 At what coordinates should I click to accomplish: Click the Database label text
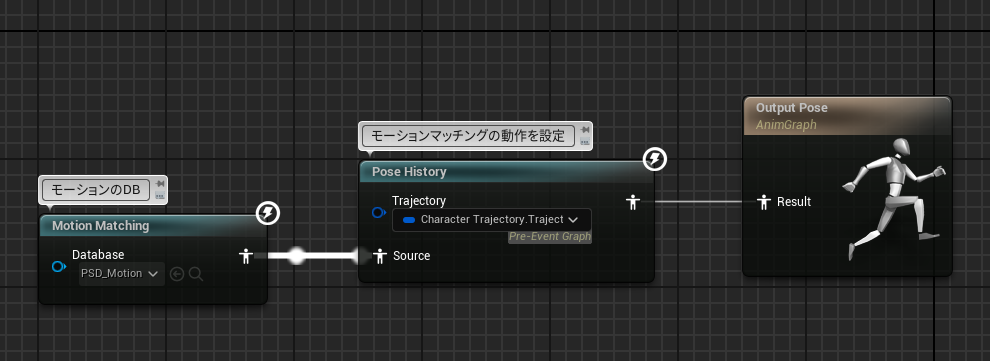coord(98,254)
